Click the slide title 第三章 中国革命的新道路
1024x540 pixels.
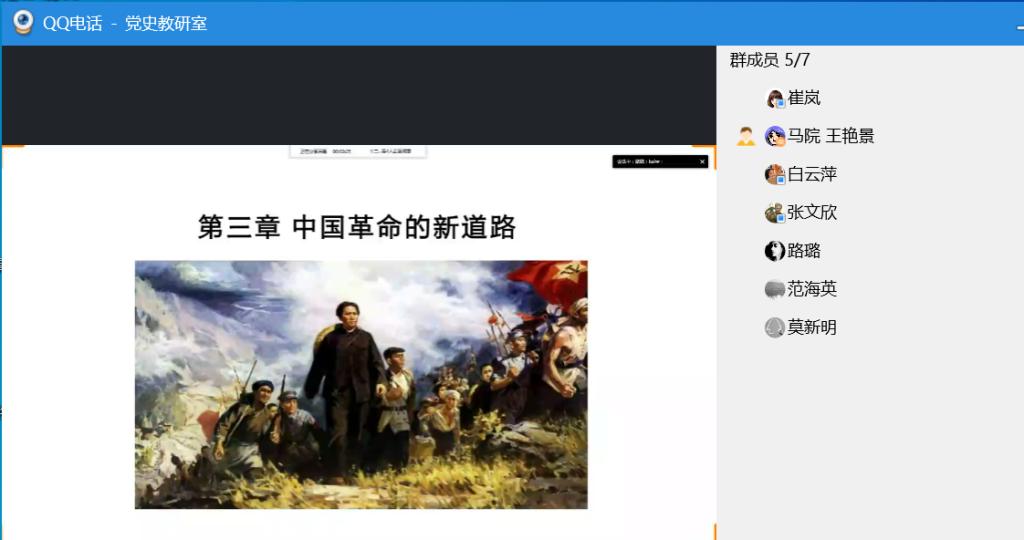coord(357,227)
